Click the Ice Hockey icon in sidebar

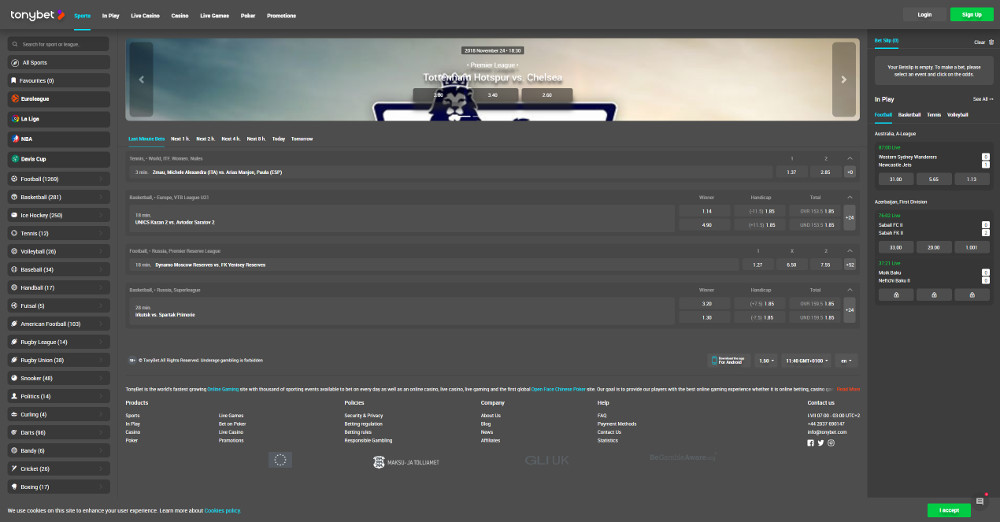[x=14, y=215]
